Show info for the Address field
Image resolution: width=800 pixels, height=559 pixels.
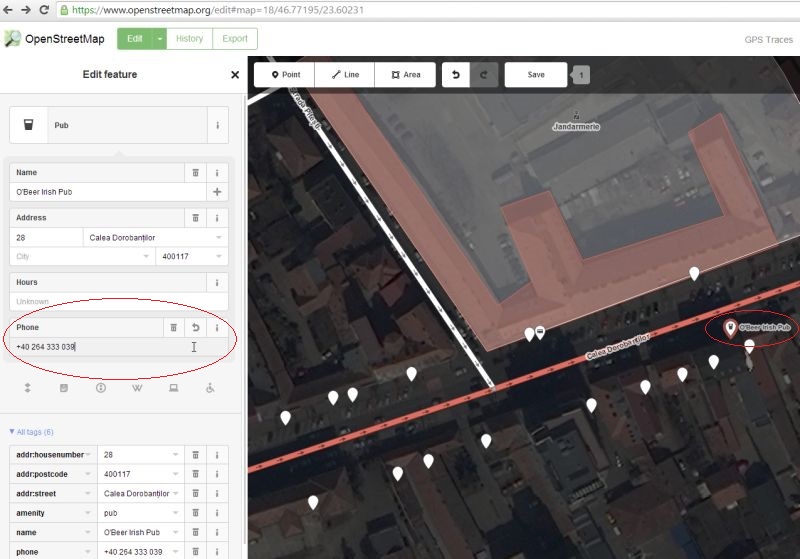coord(217,218)
